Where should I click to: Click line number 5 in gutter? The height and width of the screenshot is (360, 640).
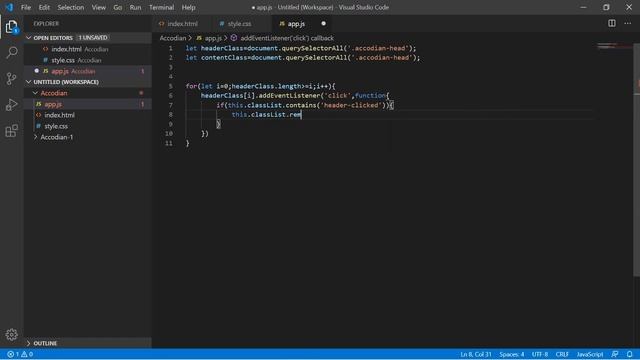[171, 86]
